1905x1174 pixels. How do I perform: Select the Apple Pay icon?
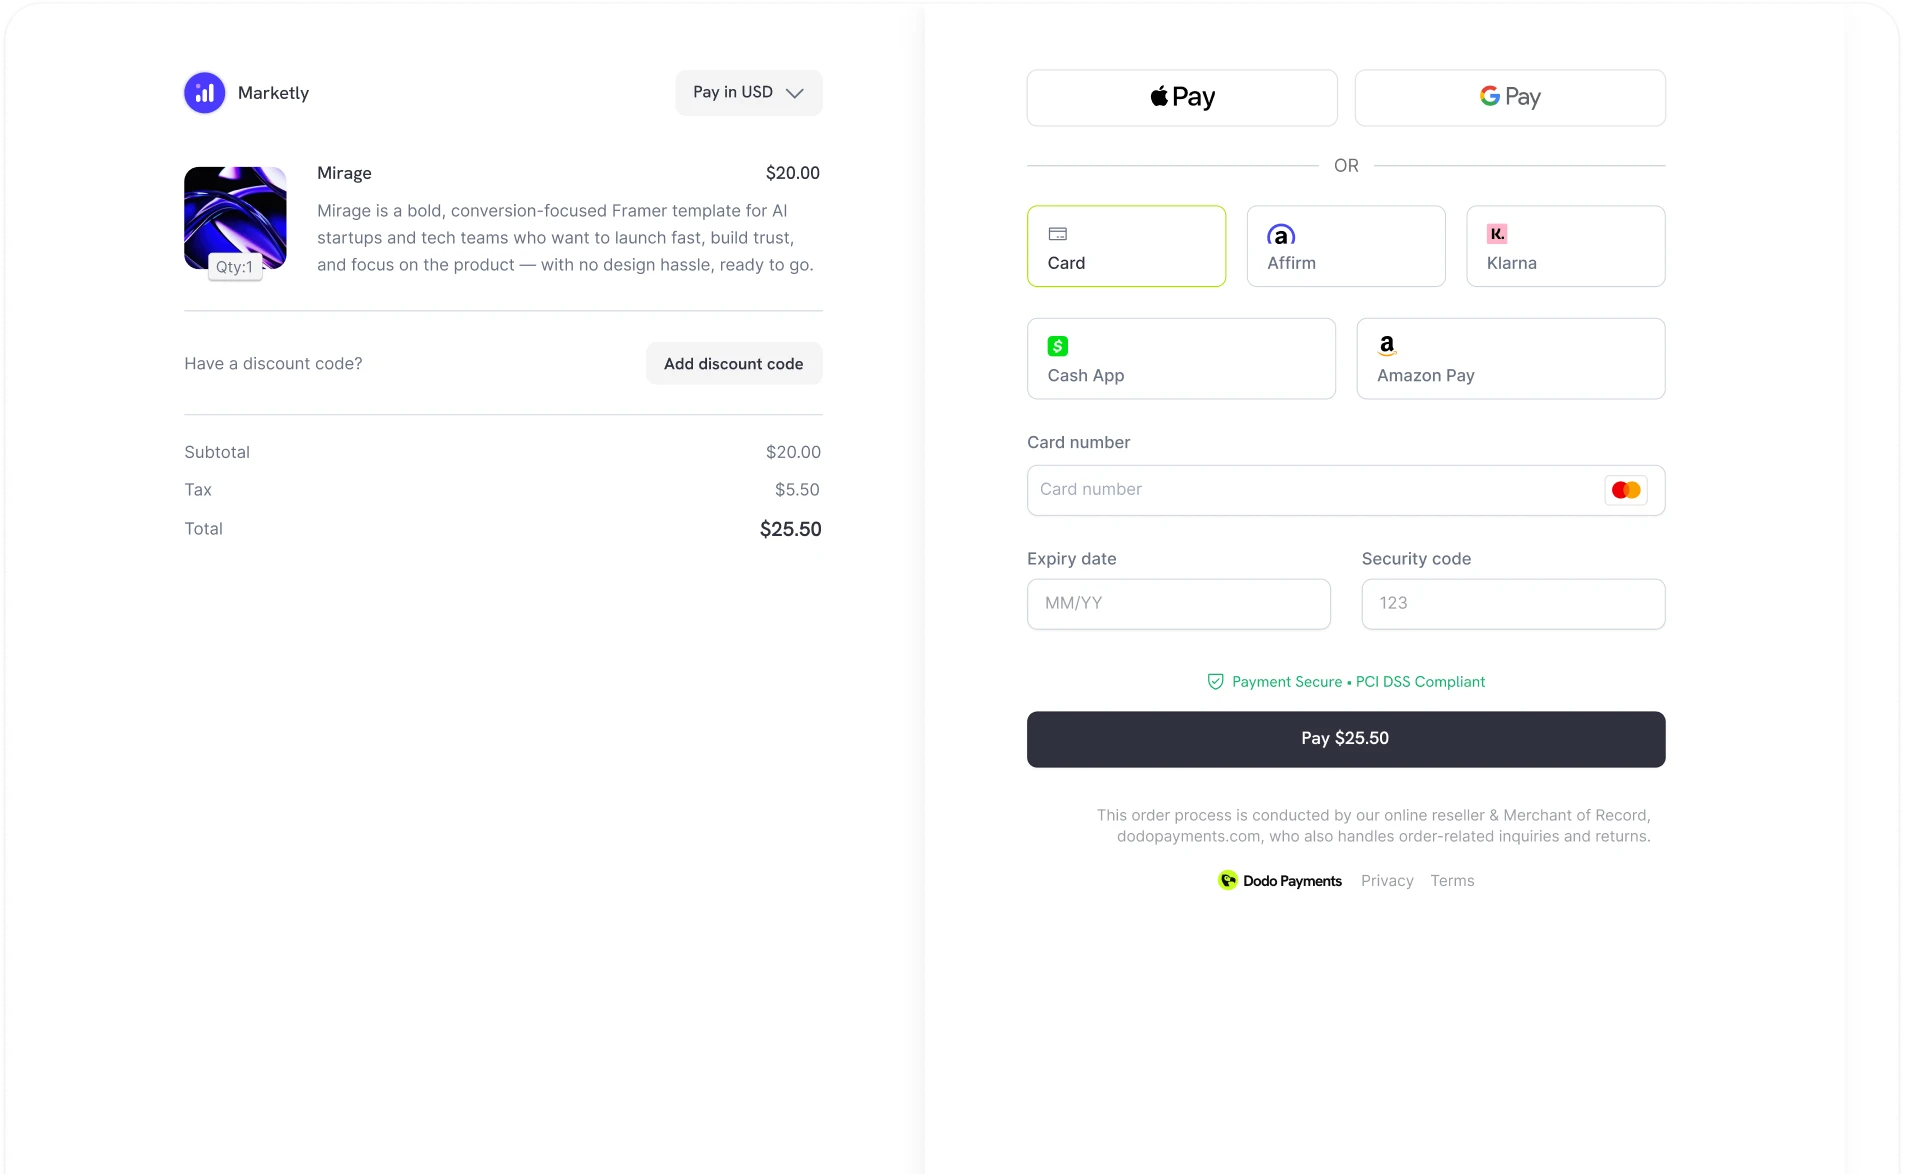pyautogui.click(x=1180, y=97)
